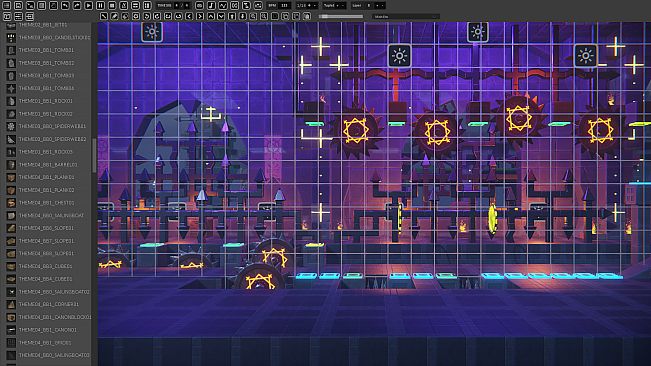Select THEME04_BB0_SAILINGBOAT02 asset

[49, 292]
